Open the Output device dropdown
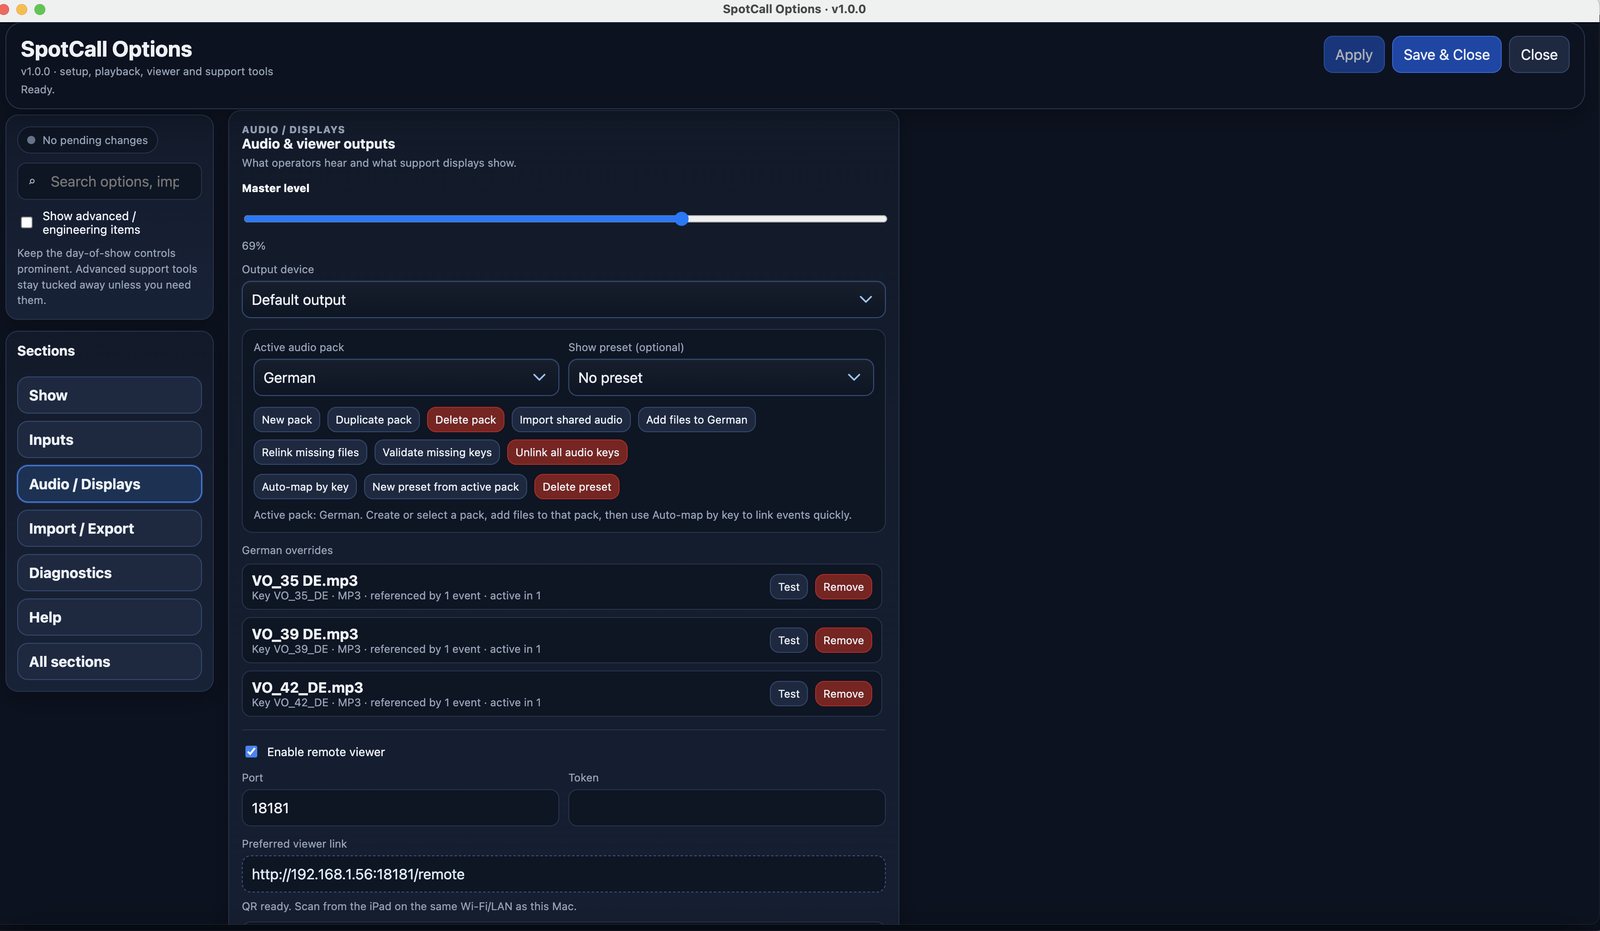This screenshot has height=931, width=1600. point(563,300)
